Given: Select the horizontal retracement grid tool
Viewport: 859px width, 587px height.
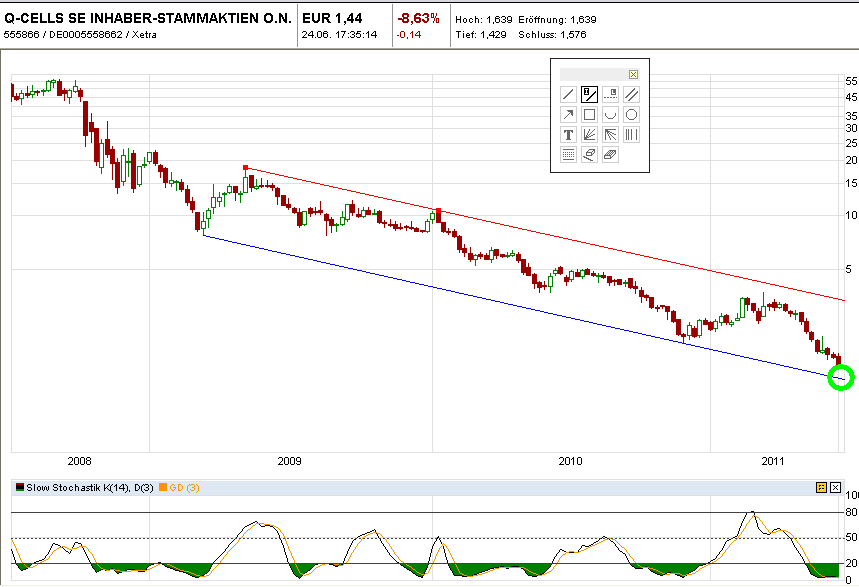Looking at the screenshot, I should pos(568,155).
